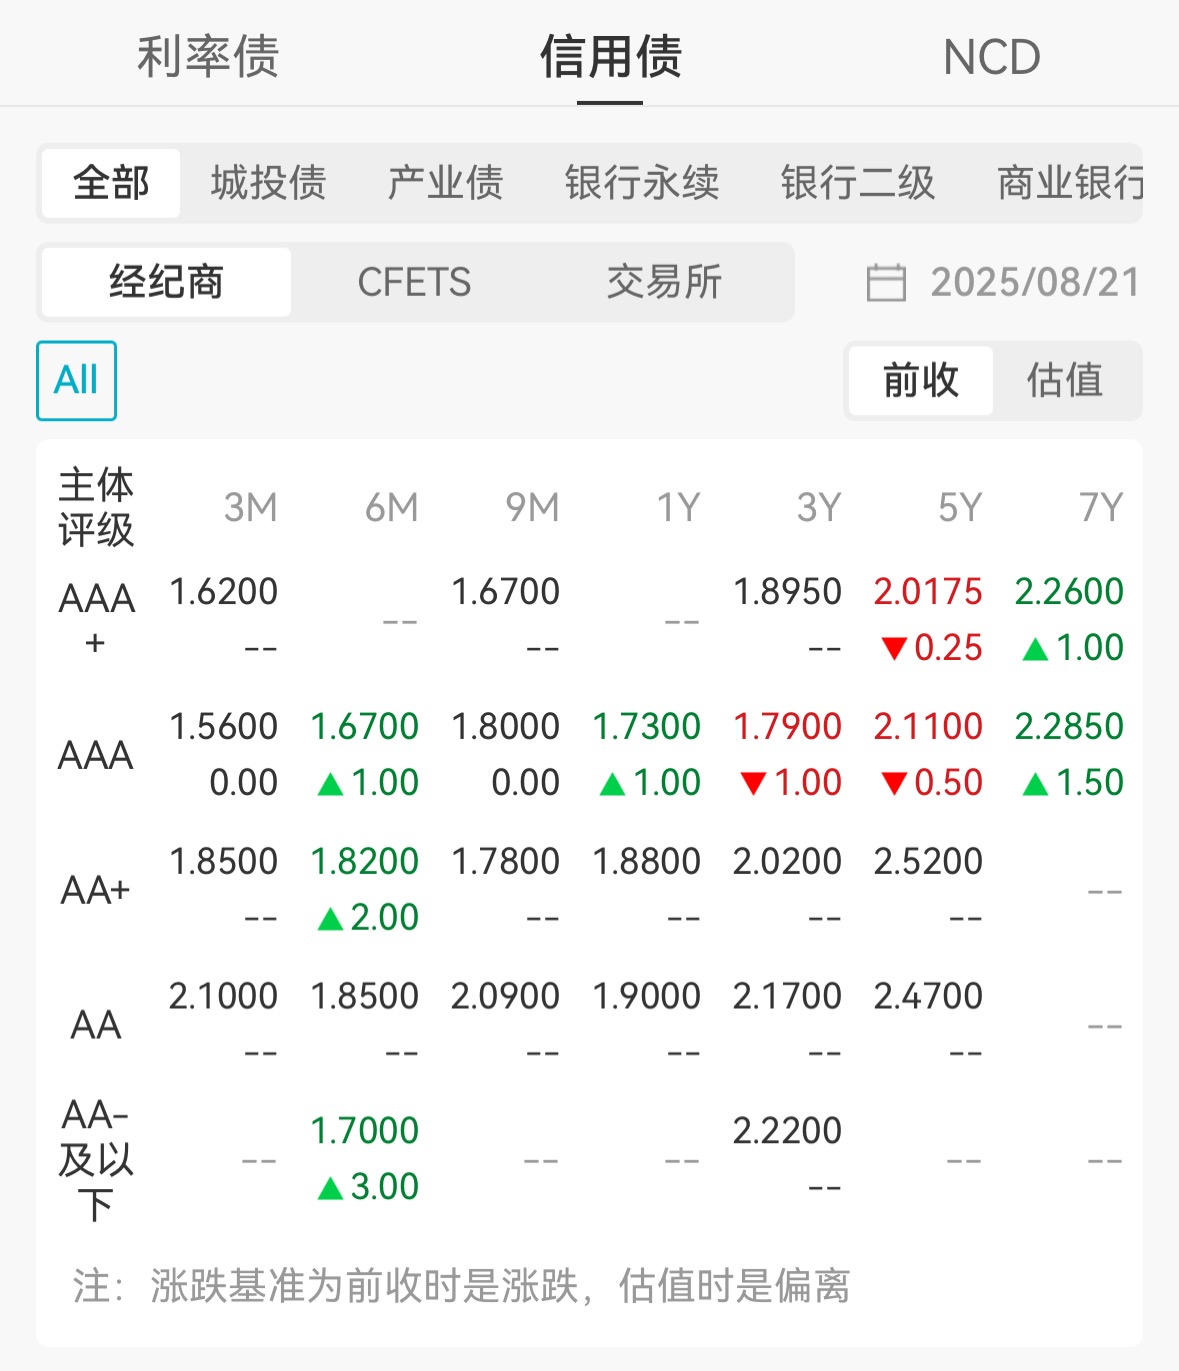Screen dimensions: 1179x1371
Task: Switch to the 利率债 tab
Action: [208, 57]
